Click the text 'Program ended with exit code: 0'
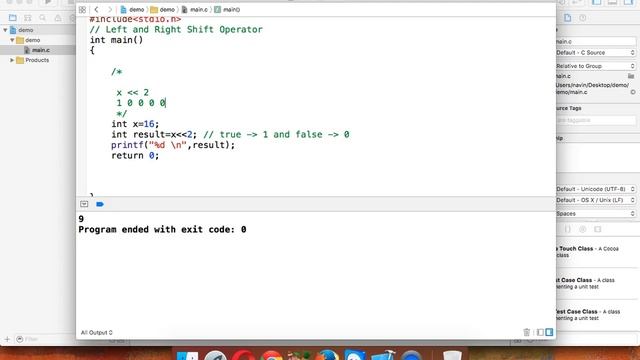The width and height of the screenshot is (640, 360). tap(162, 229)
